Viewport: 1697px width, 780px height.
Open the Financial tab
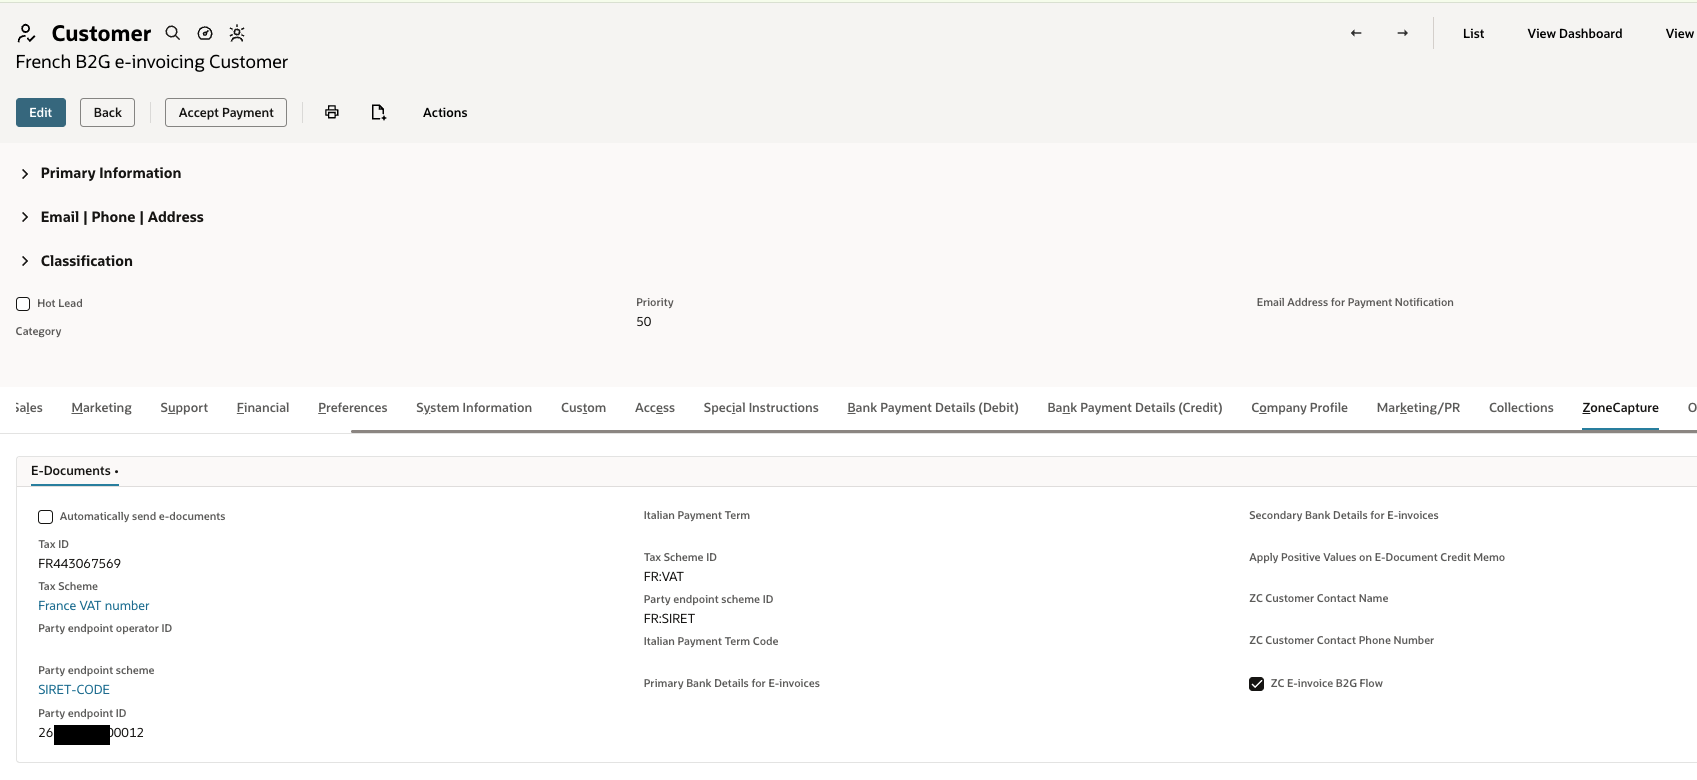click(x=263, y=408)
